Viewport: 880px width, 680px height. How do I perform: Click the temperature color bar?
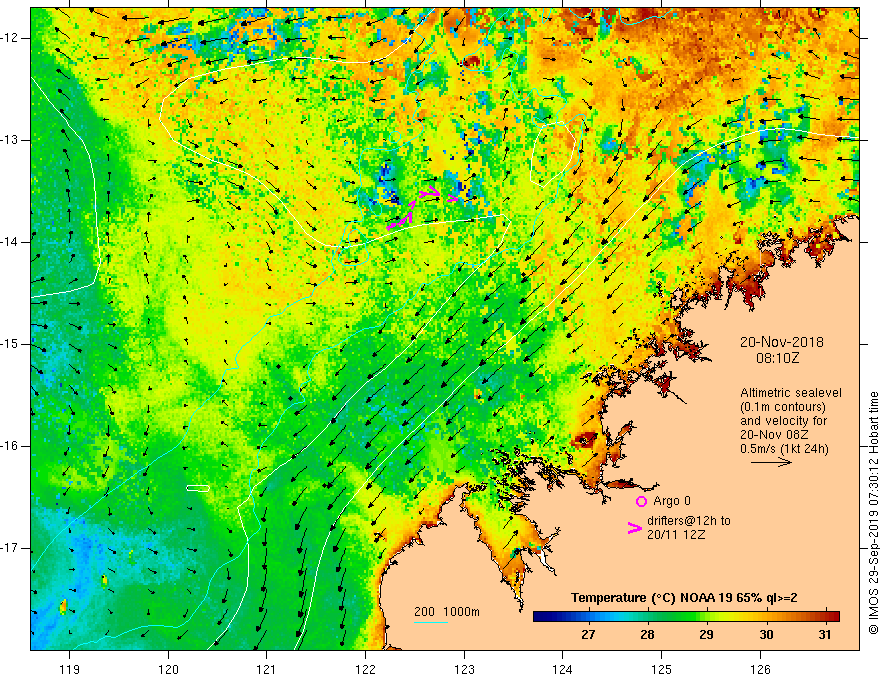[x=686, y=617]
